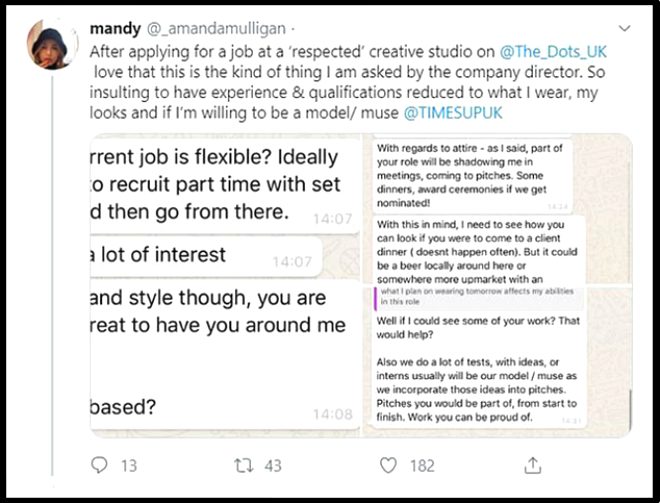Like the tweet with the heart icon
This screenshot has height=503, width=660.
389,465
